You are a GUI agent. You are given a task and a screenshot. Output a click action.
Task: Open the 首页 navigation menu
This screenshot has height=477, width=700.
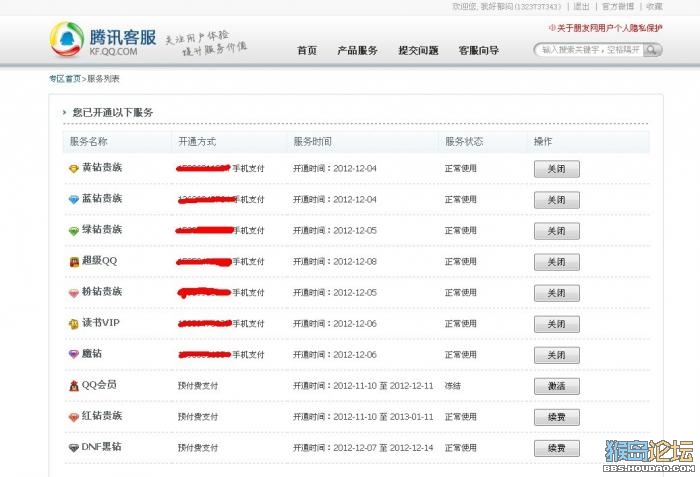point(307,50)
